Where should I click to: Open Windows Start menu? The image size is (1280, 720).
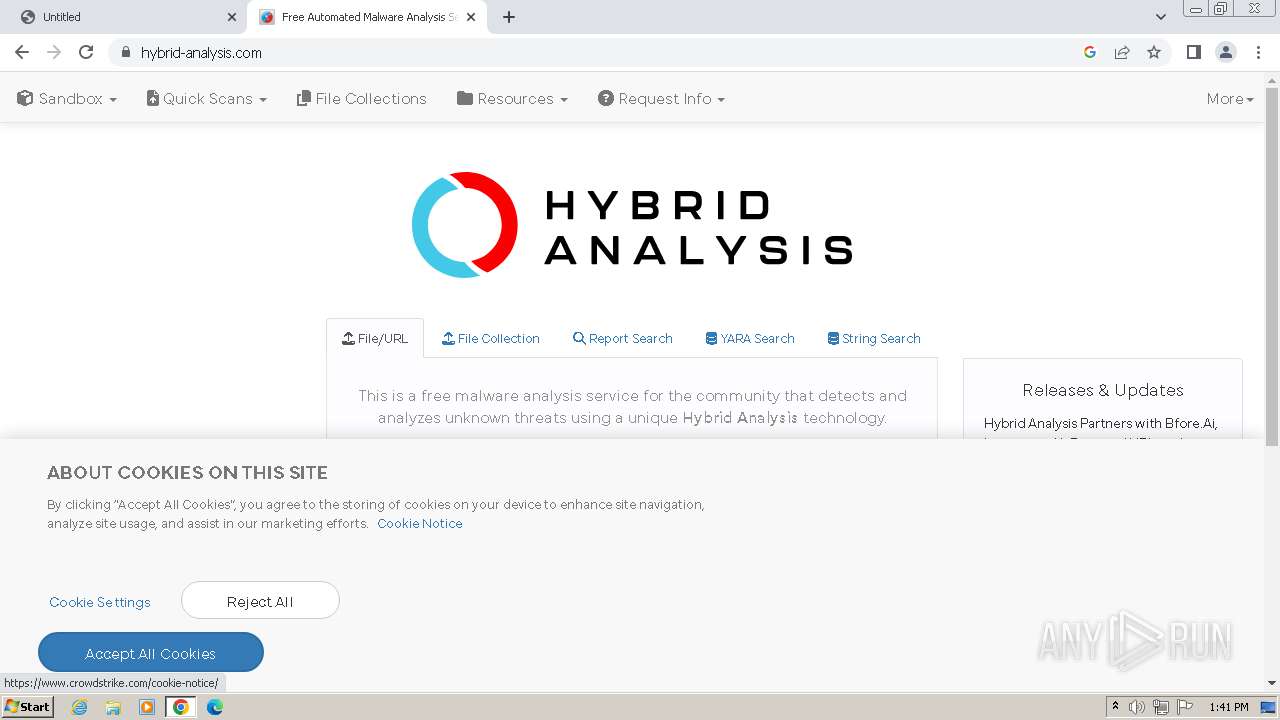click(28, 707)
